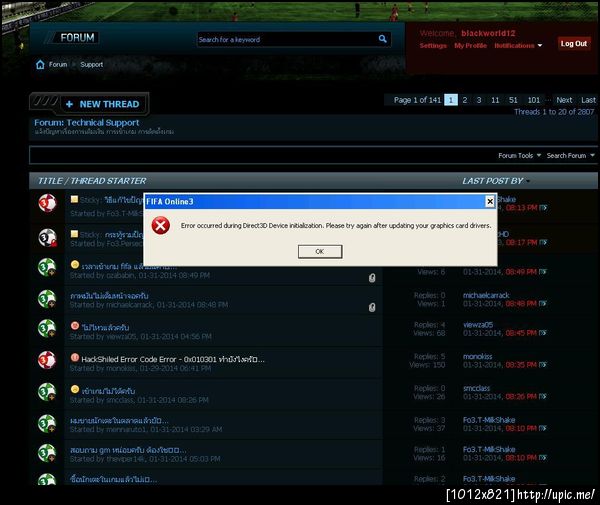Go to page 3 of threads

tap(479, 100)
